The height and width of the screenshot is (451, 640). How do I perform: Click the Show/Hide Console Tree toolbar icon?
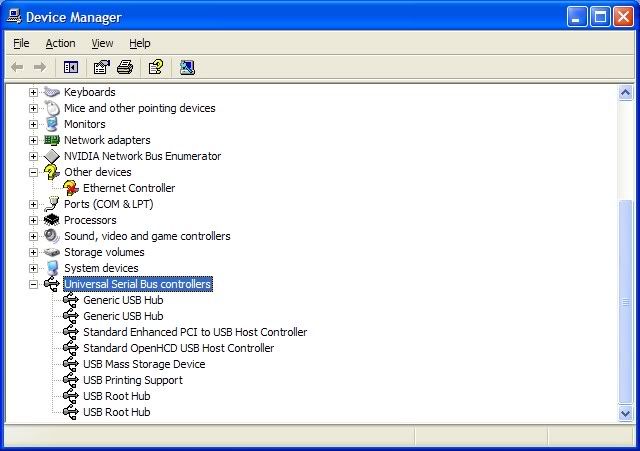pos(71,67)
